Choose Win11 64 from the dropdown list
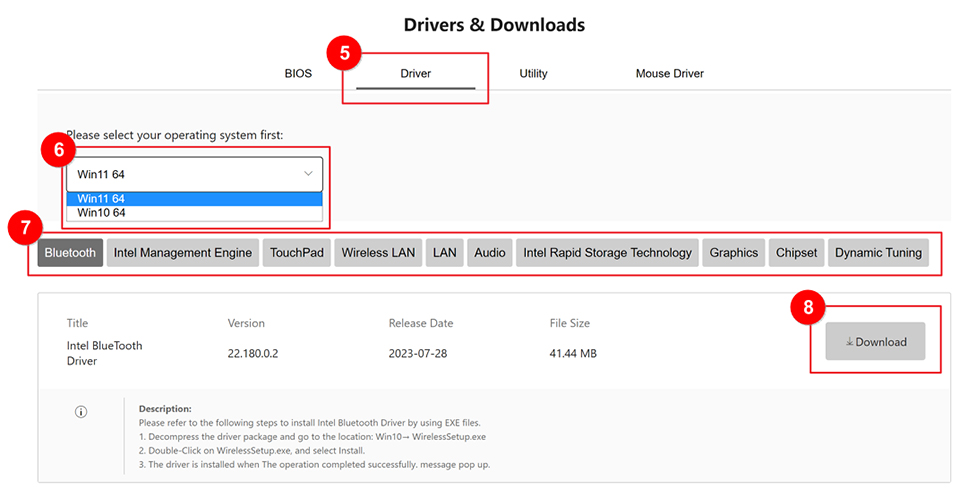This screenshot has height=489, width=960. [194, 199]
